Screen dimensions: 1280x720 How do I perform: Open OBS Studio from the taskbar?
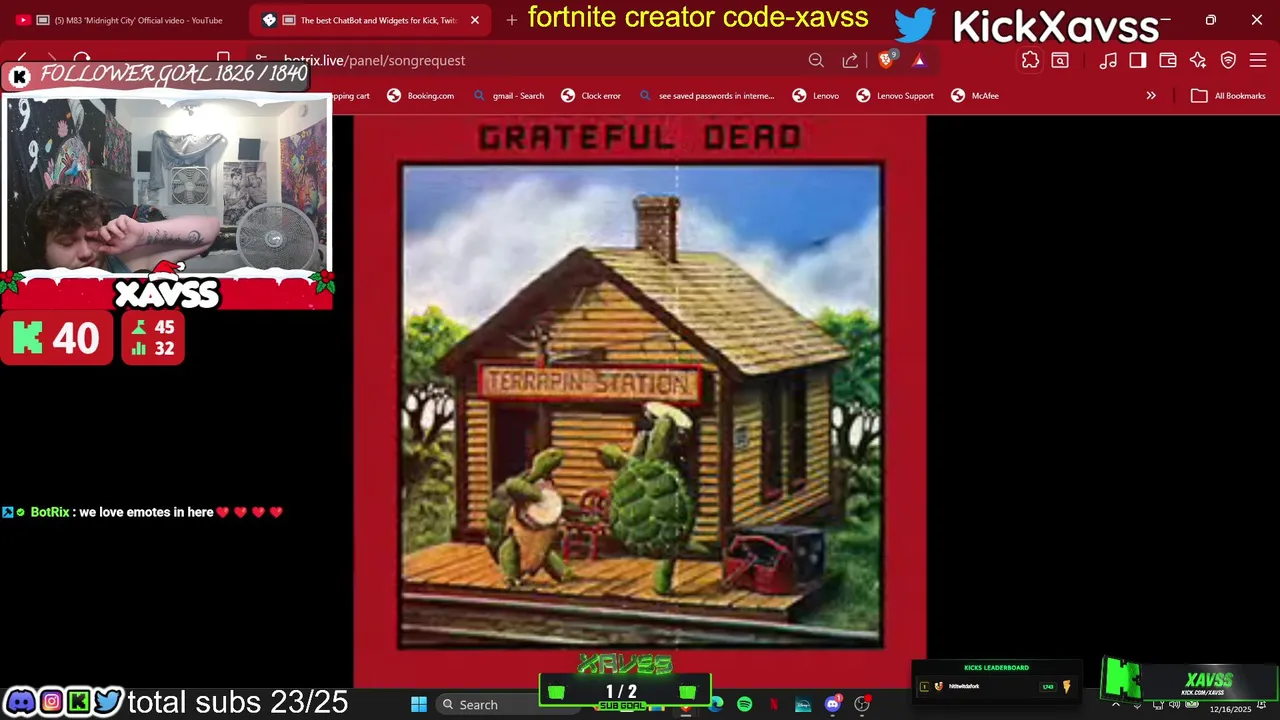[x=862, y=705]
